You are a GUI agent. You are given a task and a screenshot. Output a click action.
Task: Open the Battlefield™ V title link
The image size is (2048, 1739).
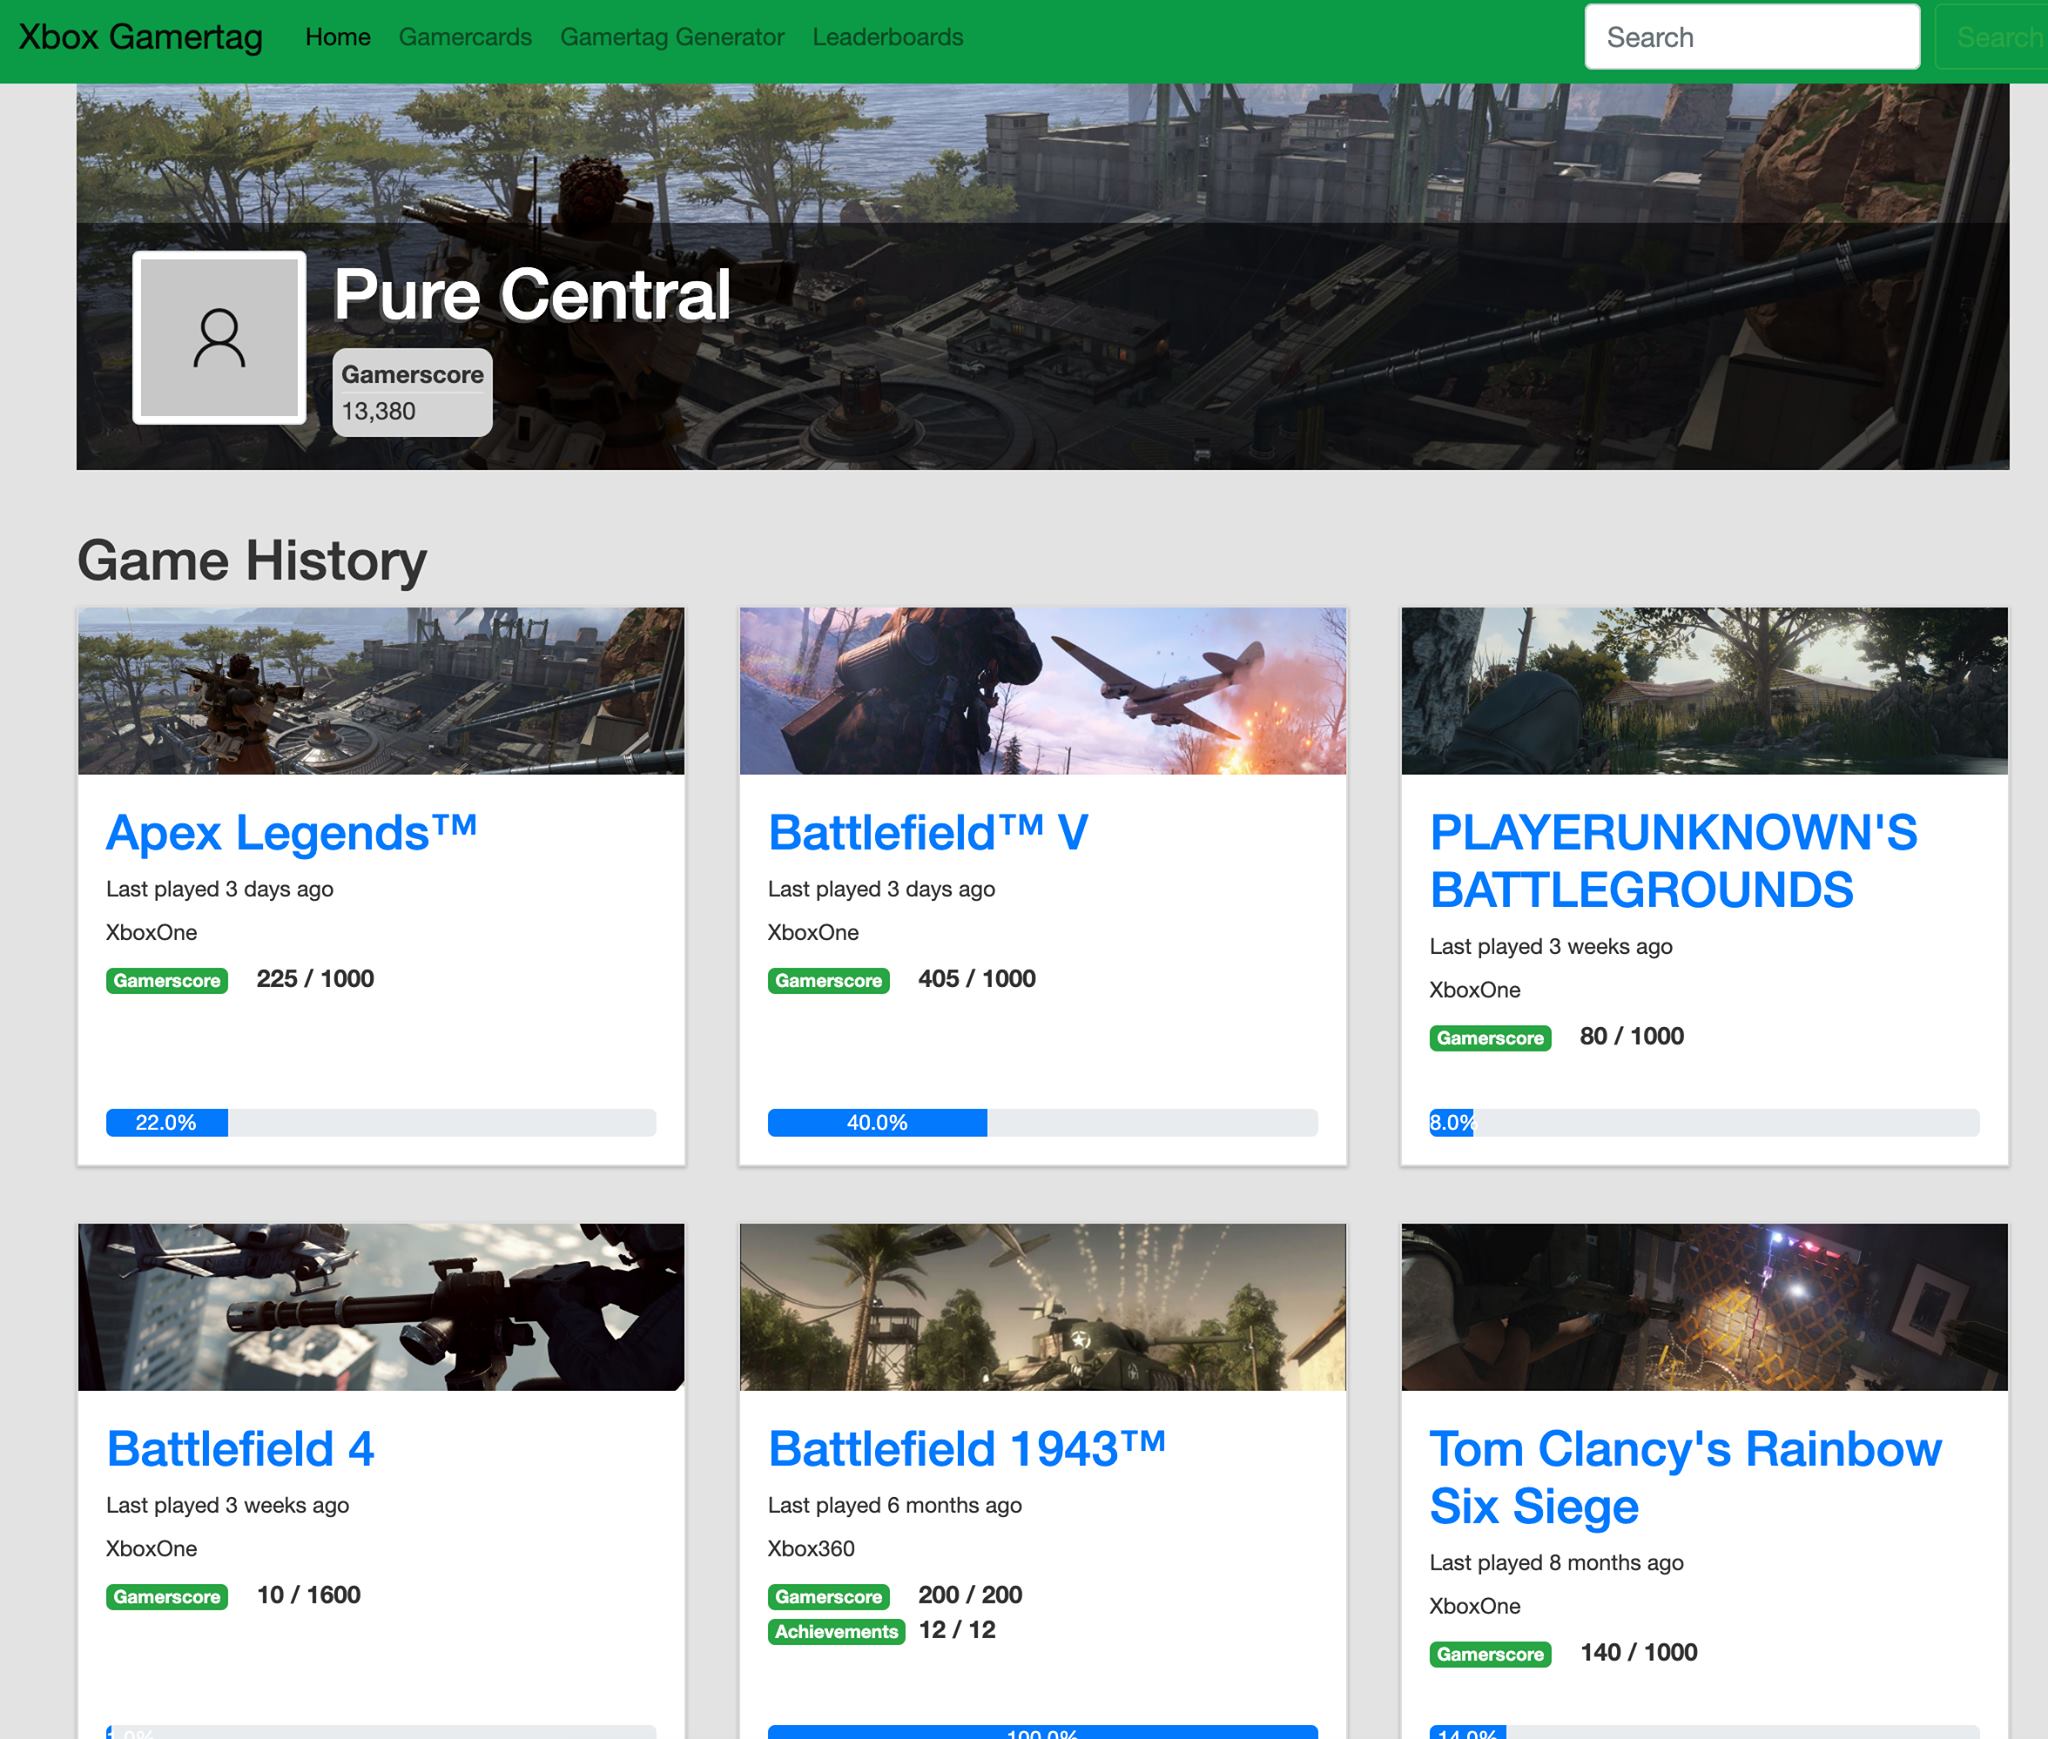coord(928,833)
